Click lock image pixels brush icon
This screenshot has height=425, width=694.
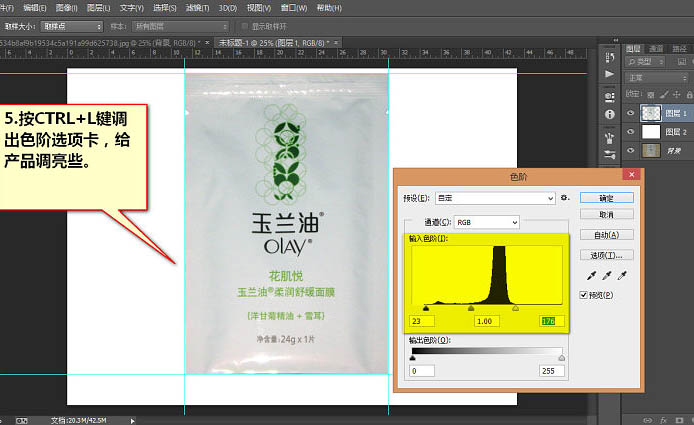[x=664, y=95]
